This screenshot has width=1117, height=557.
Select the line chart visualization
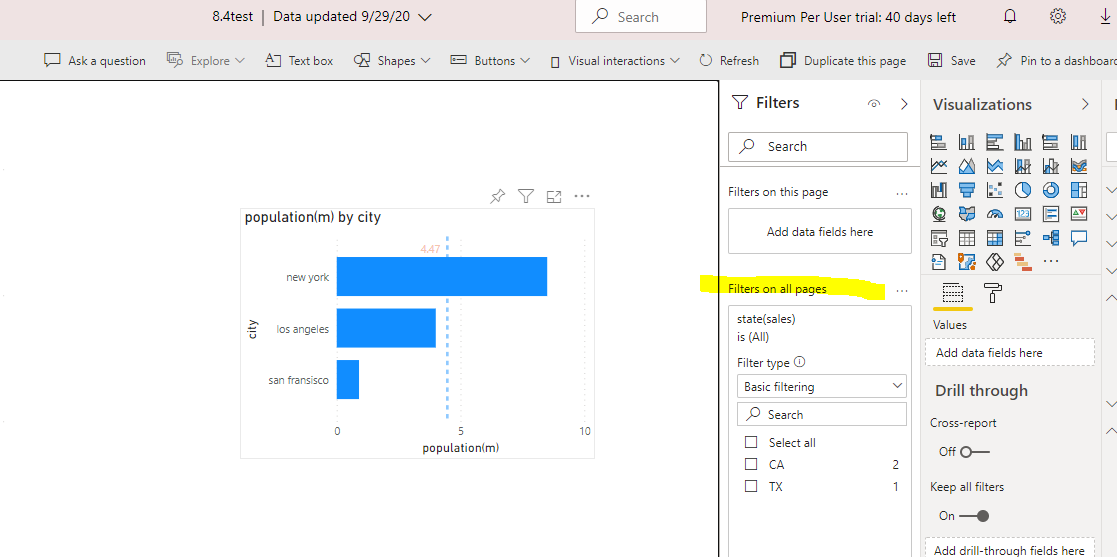(x=939, y=166)
